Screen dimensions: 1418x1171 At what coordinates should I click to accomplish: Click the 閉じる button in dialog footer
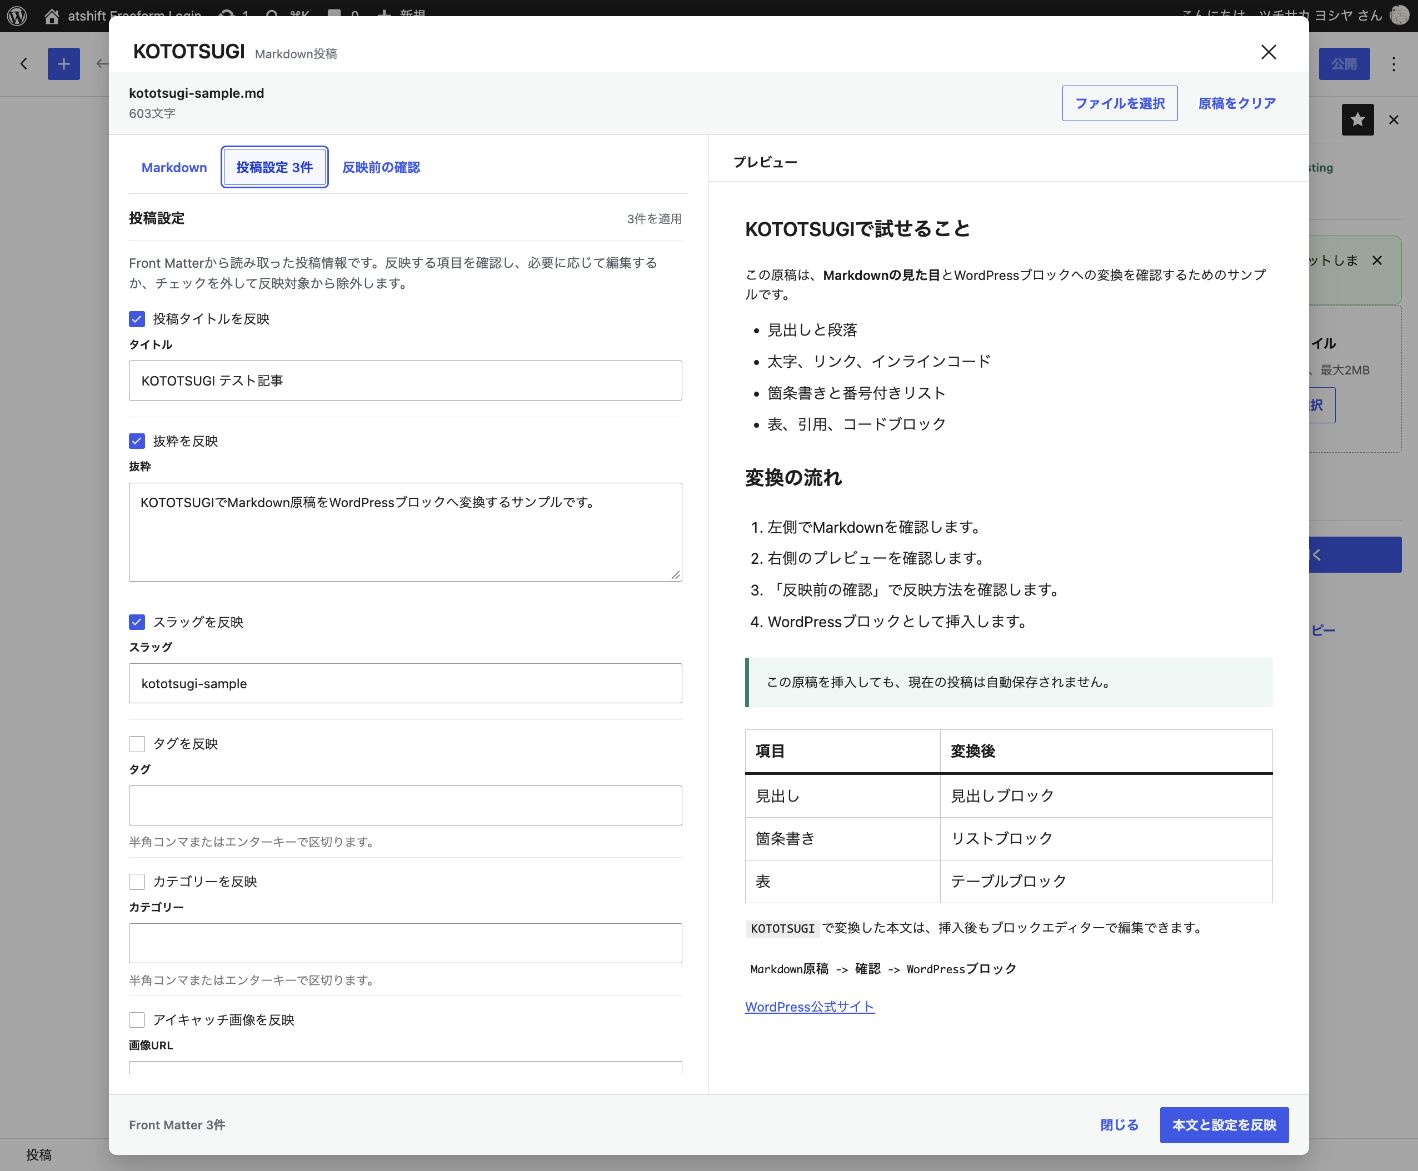1119,1125
